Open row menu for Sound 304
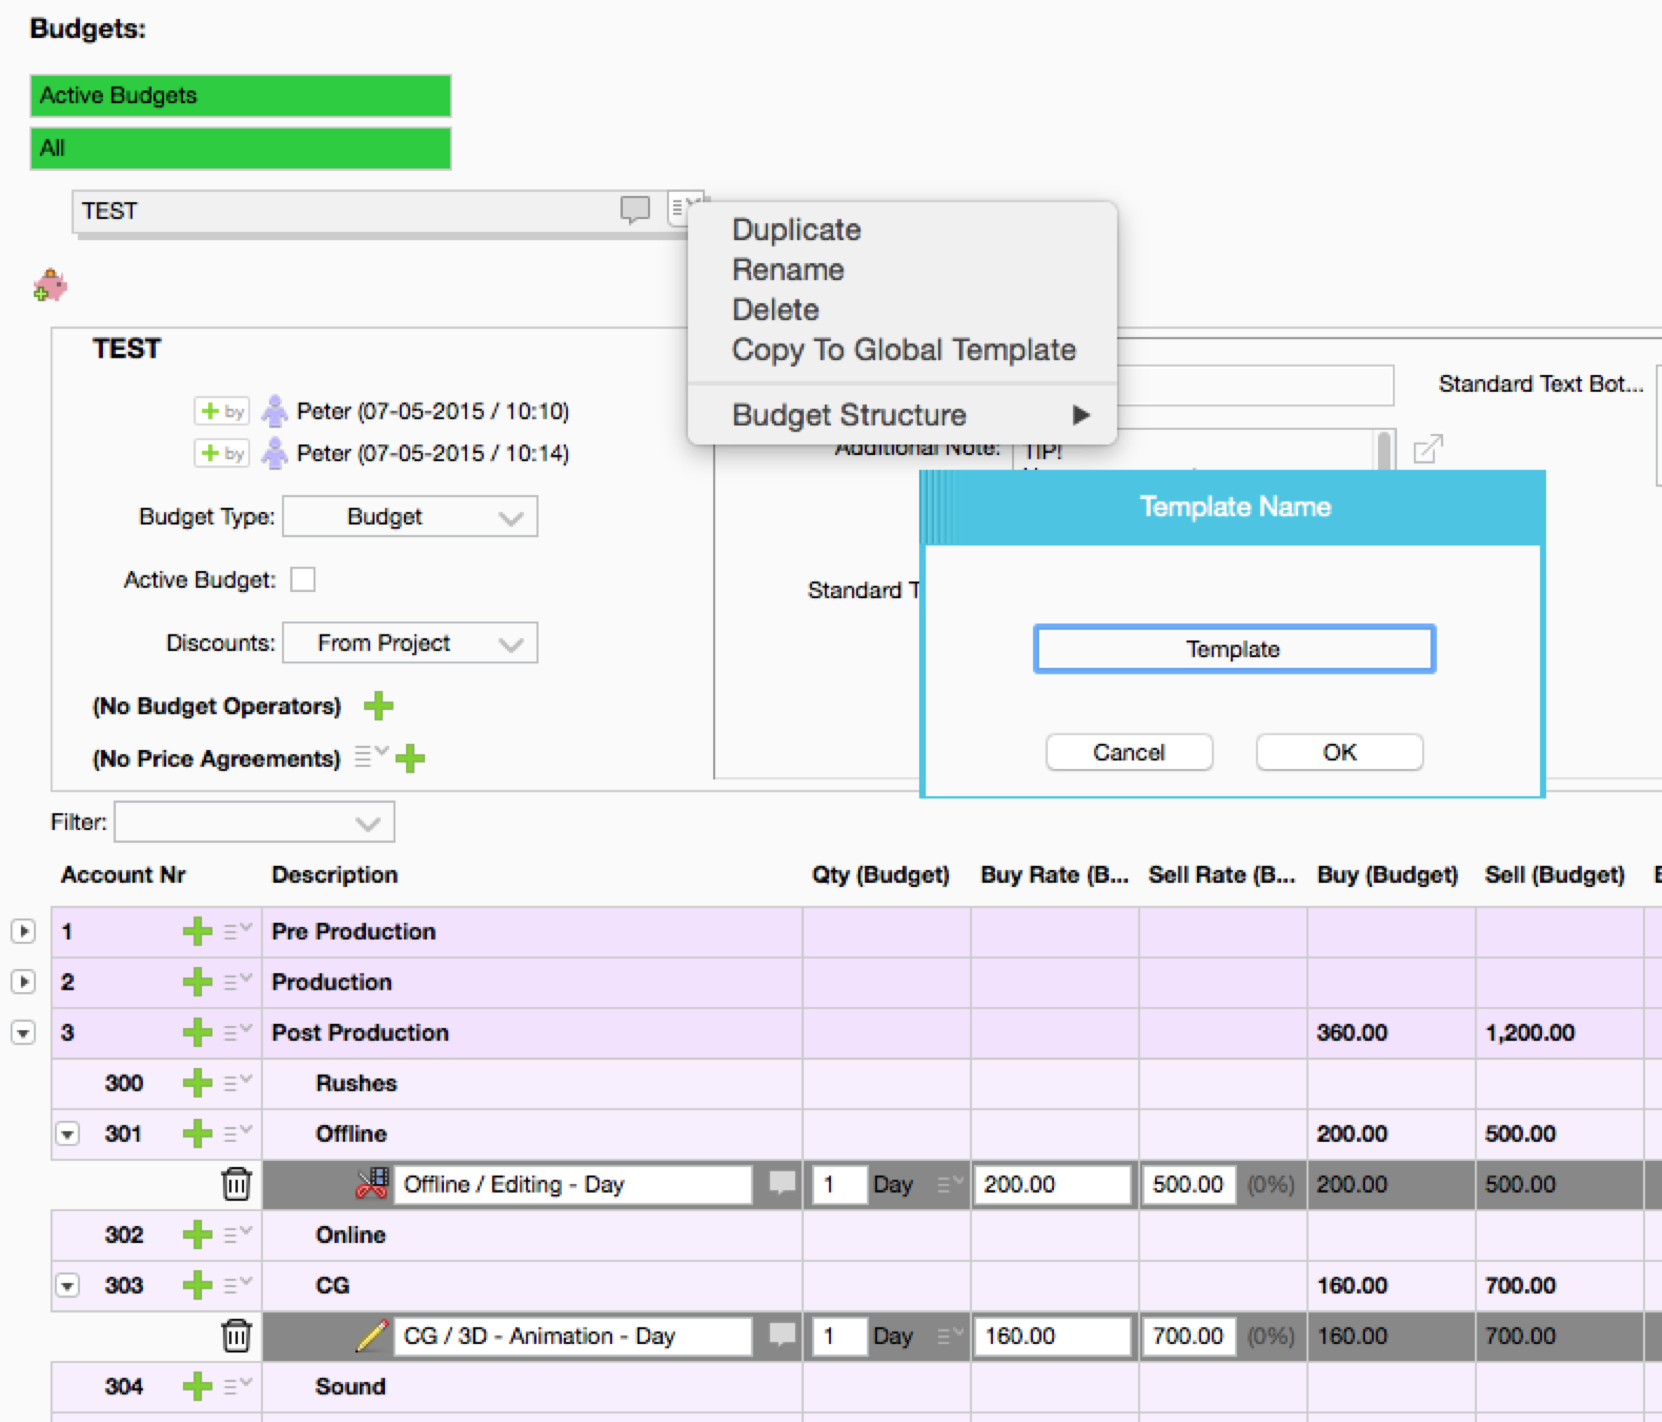 [237, 1386]
